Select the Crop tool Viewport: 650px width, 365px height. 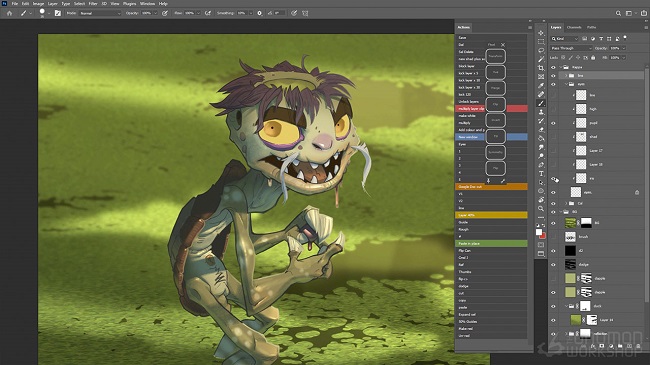pyautogui.click(x=541, y=68)
